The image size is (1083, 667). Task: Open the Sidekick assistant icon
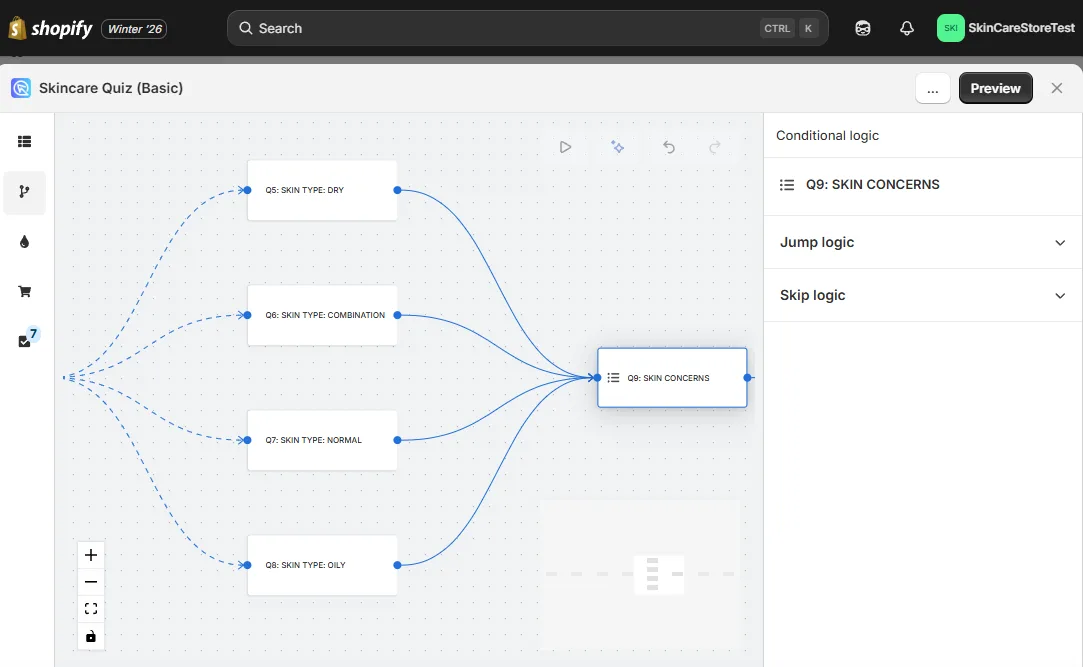863,28
